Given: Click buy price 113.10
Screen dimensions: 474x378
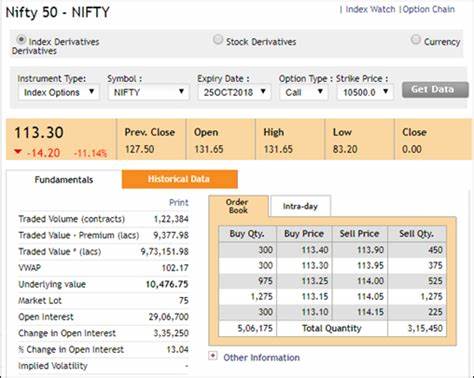Looking at the screenshot, I should click(315, 312).
